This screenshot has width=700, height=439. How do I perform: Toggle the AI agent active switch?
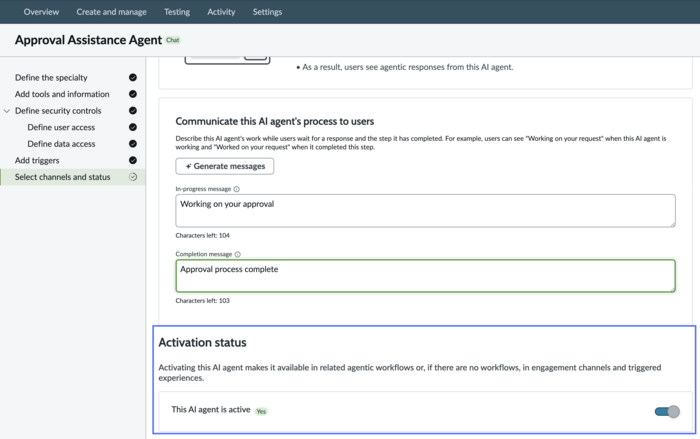point(667,411)
